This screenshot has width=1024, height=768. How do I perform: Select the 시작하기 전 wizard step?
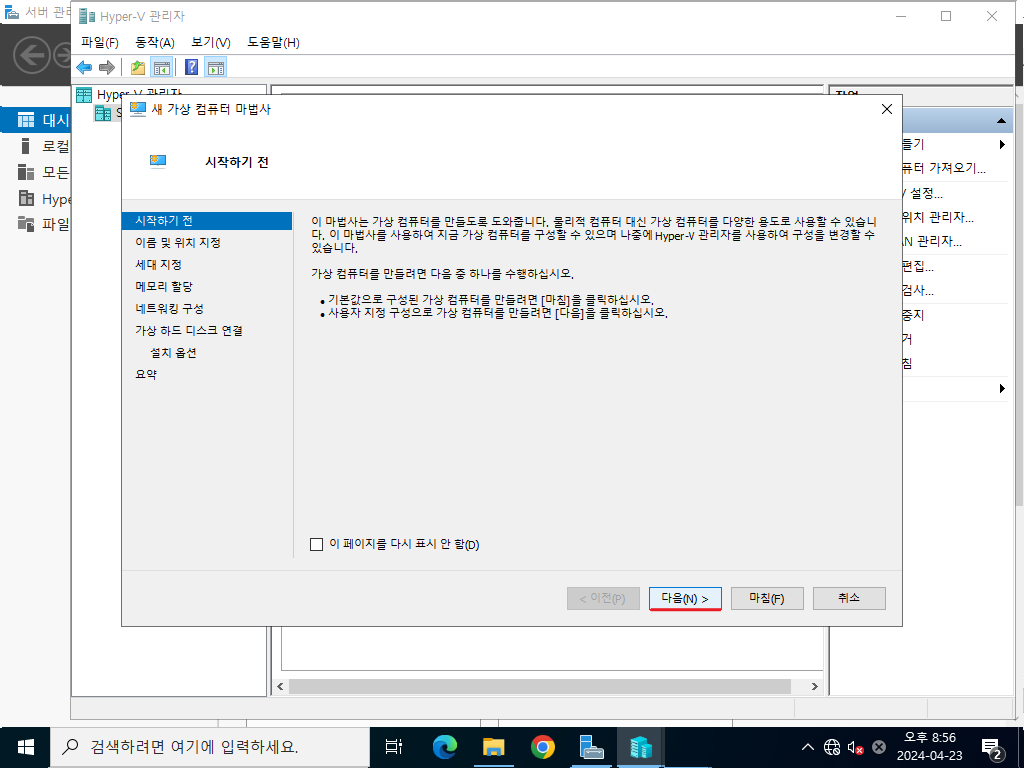click(x=206, y=221)
